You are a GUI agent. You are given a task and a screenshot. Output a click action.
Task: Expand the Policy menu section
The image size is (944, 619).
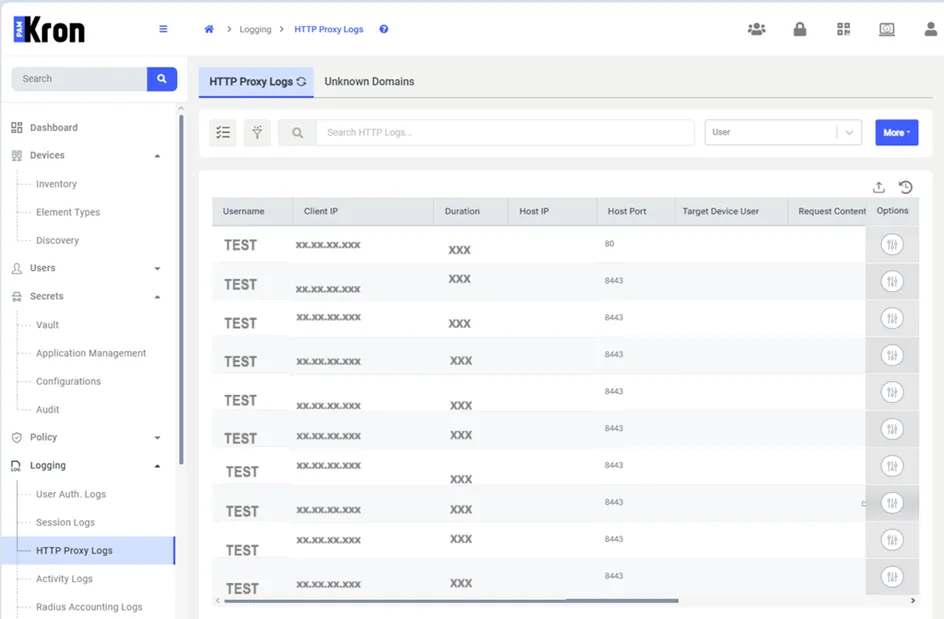(157, 438)
